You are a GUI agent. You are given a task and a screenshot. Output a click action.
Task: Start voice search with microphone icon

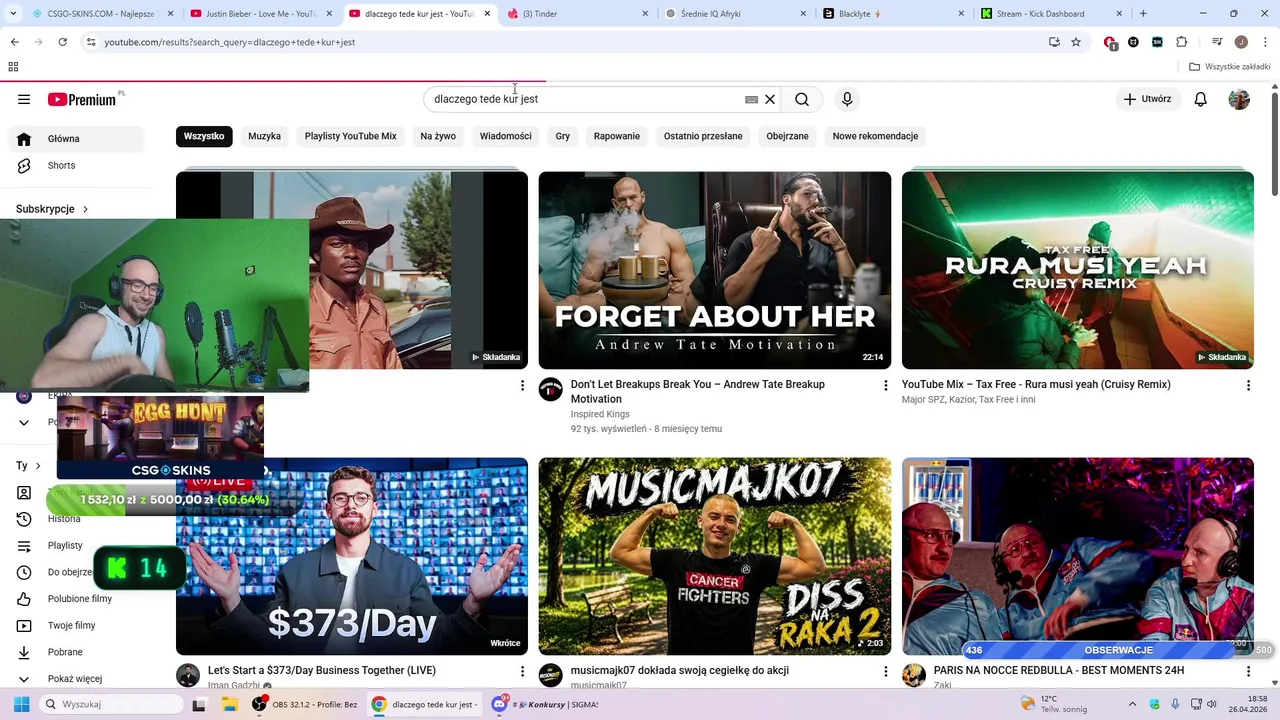[847, 99]
